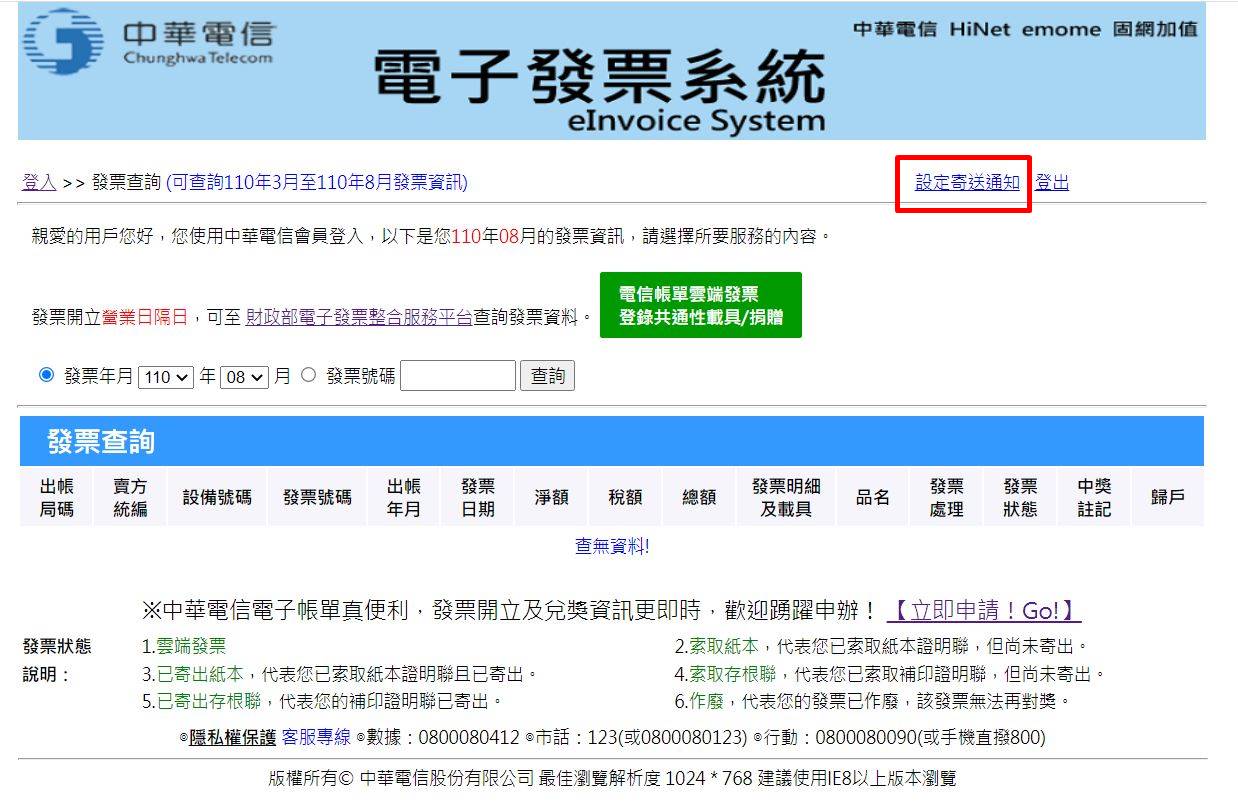Open 設定寄送通知 link
Viewport: 1238px width, 807px height.
[967, 183]
